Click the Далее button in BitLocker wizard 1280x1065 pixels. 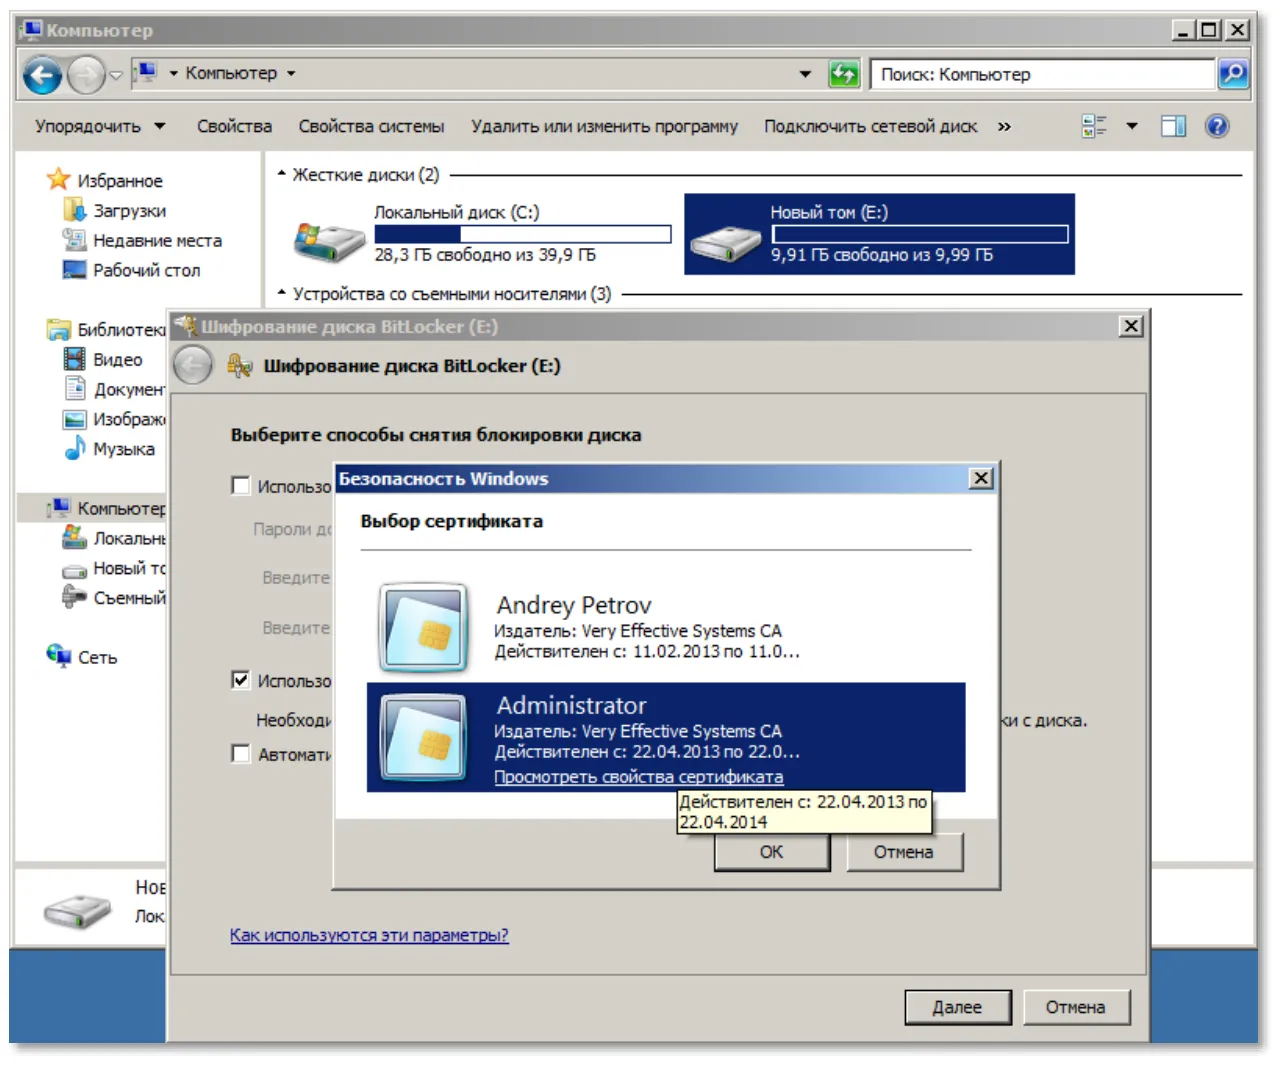957,1007
